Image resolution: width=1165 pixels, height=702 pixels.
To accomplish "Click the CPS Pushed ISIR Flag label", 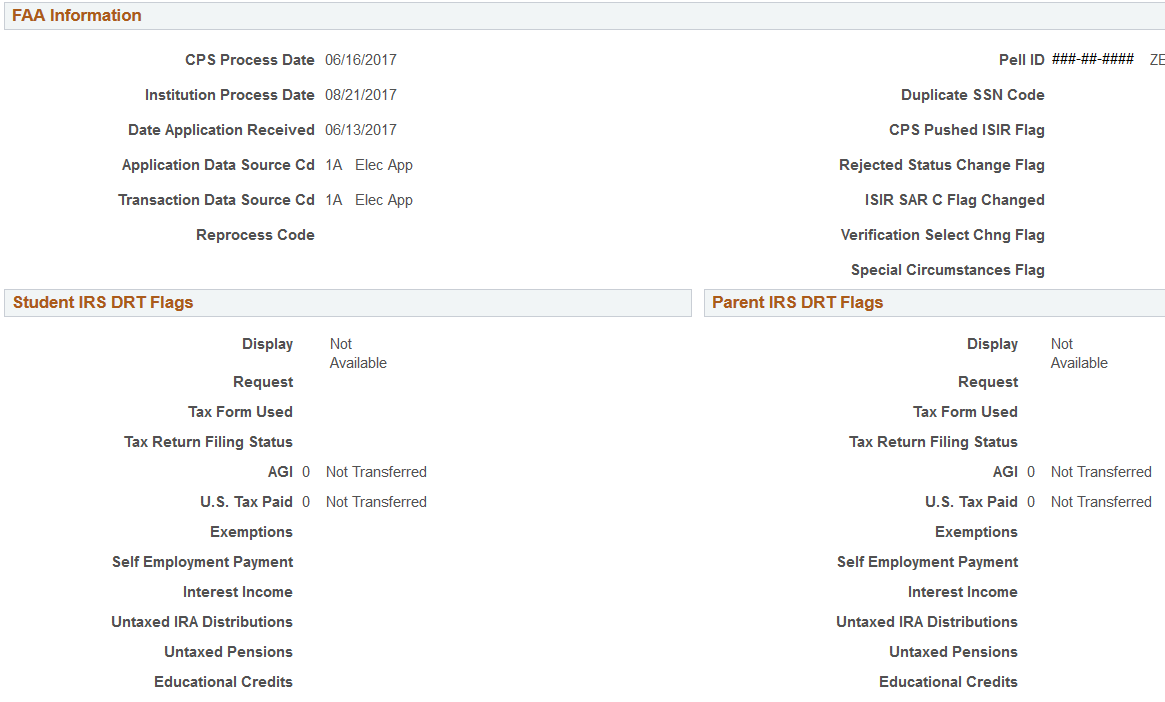I will 966,129.
